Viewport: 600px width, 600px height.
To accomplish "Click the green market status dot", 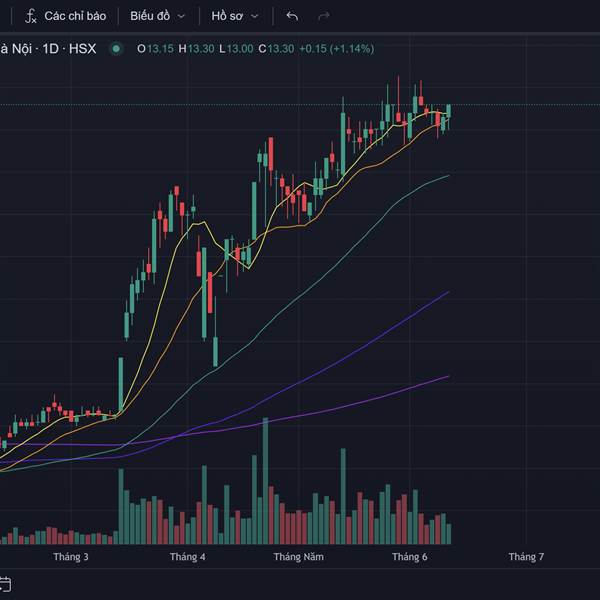I will coord(116,49).
